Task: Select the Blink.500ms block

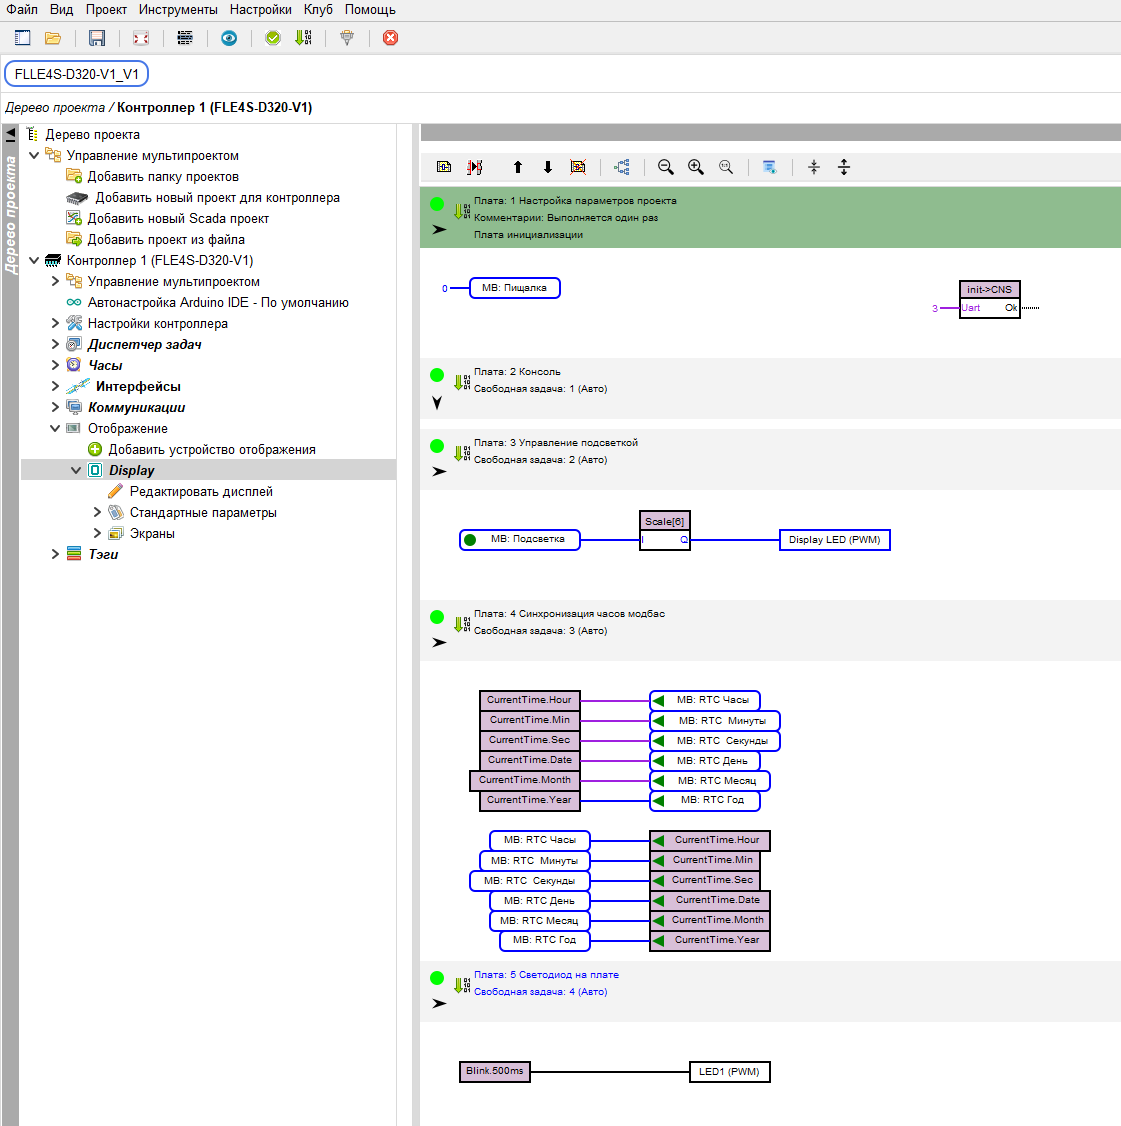Action: (495, 1071)
